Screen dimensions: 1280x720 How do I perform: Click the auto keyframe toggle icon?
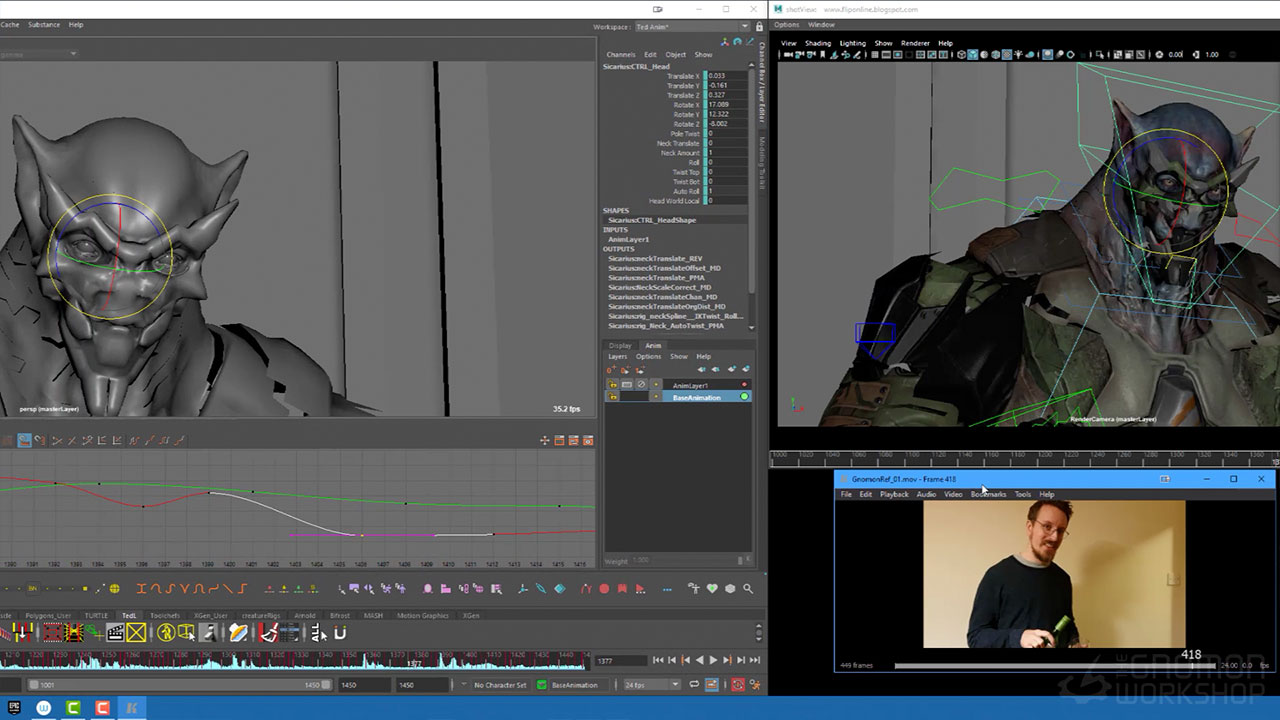tap(738, 685)
